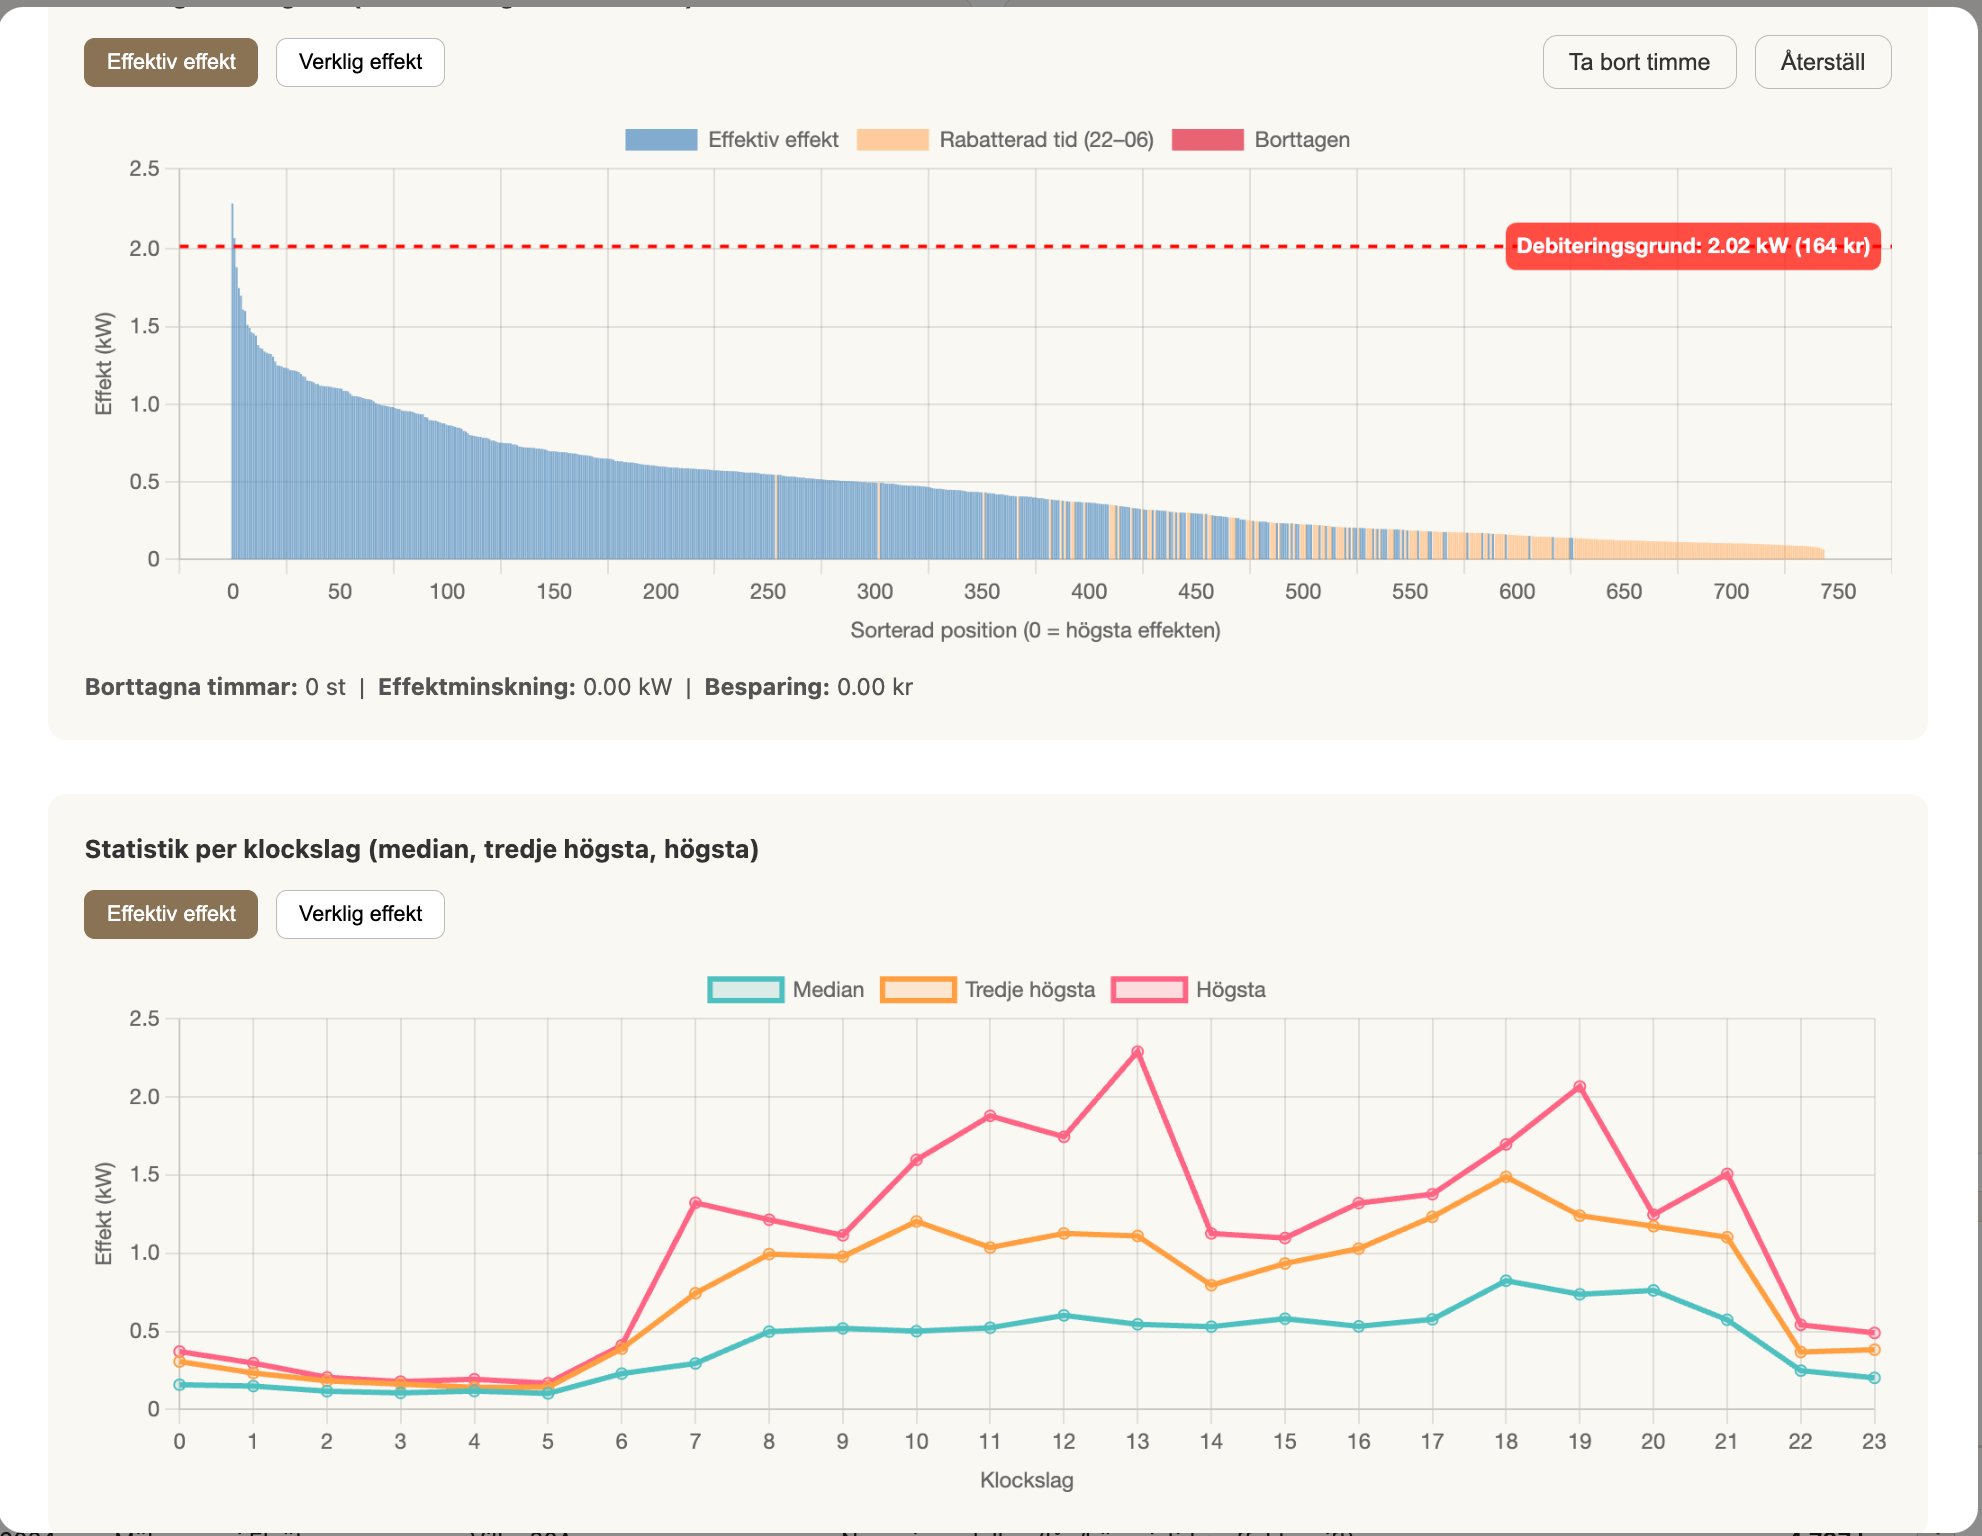Switch the sorted bar chart to Verklig effekt
The height and width of the screenshot is (1536, 1982).
point(360,62)
